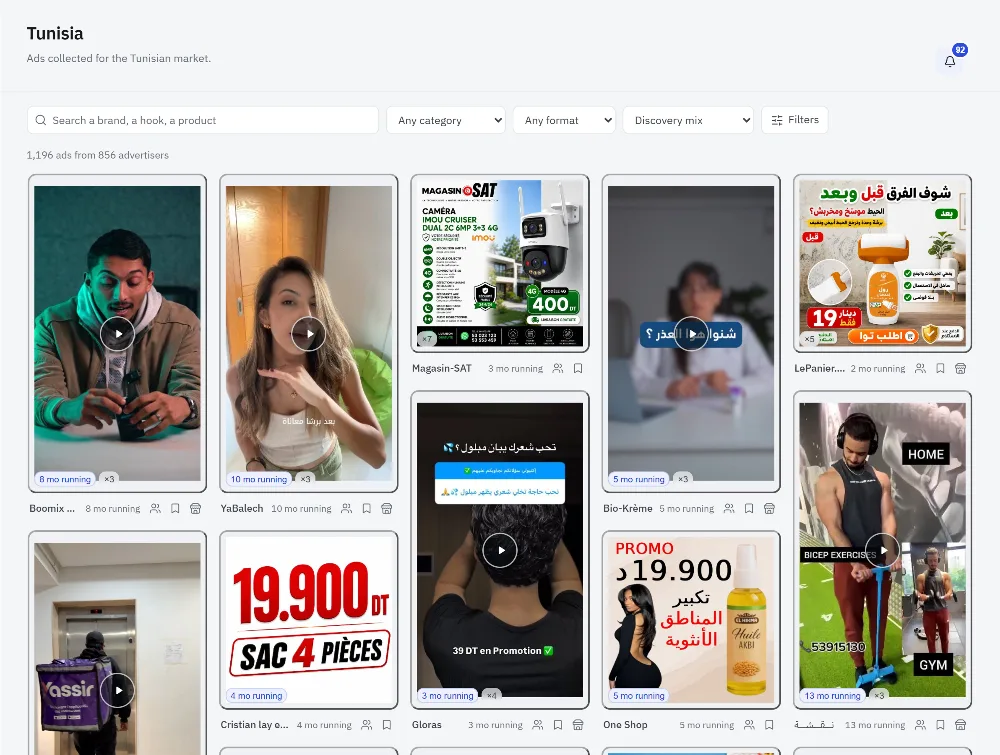
Task: Open the Discovery mix sort dropdown
Action: tap(688, 120)
